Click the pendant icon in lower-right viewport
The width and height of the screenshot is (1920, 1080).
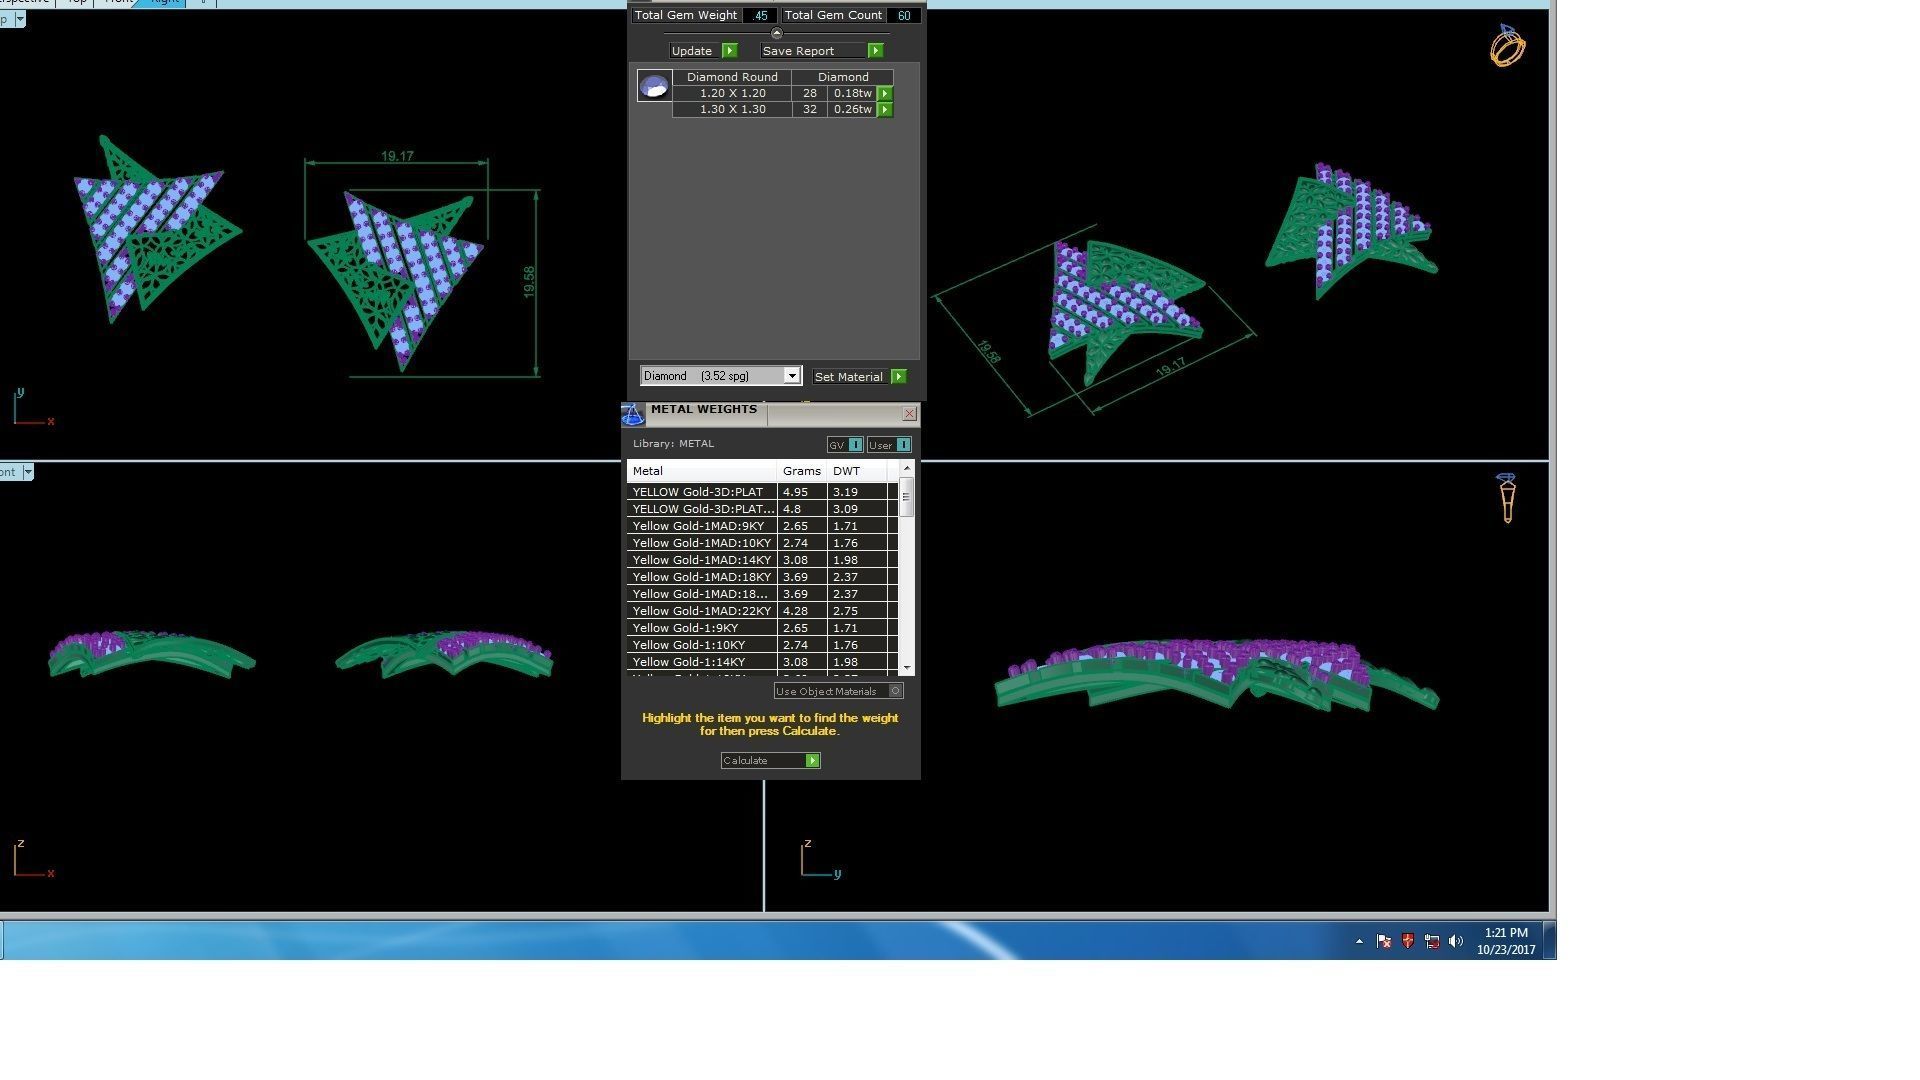(1507, 498)
